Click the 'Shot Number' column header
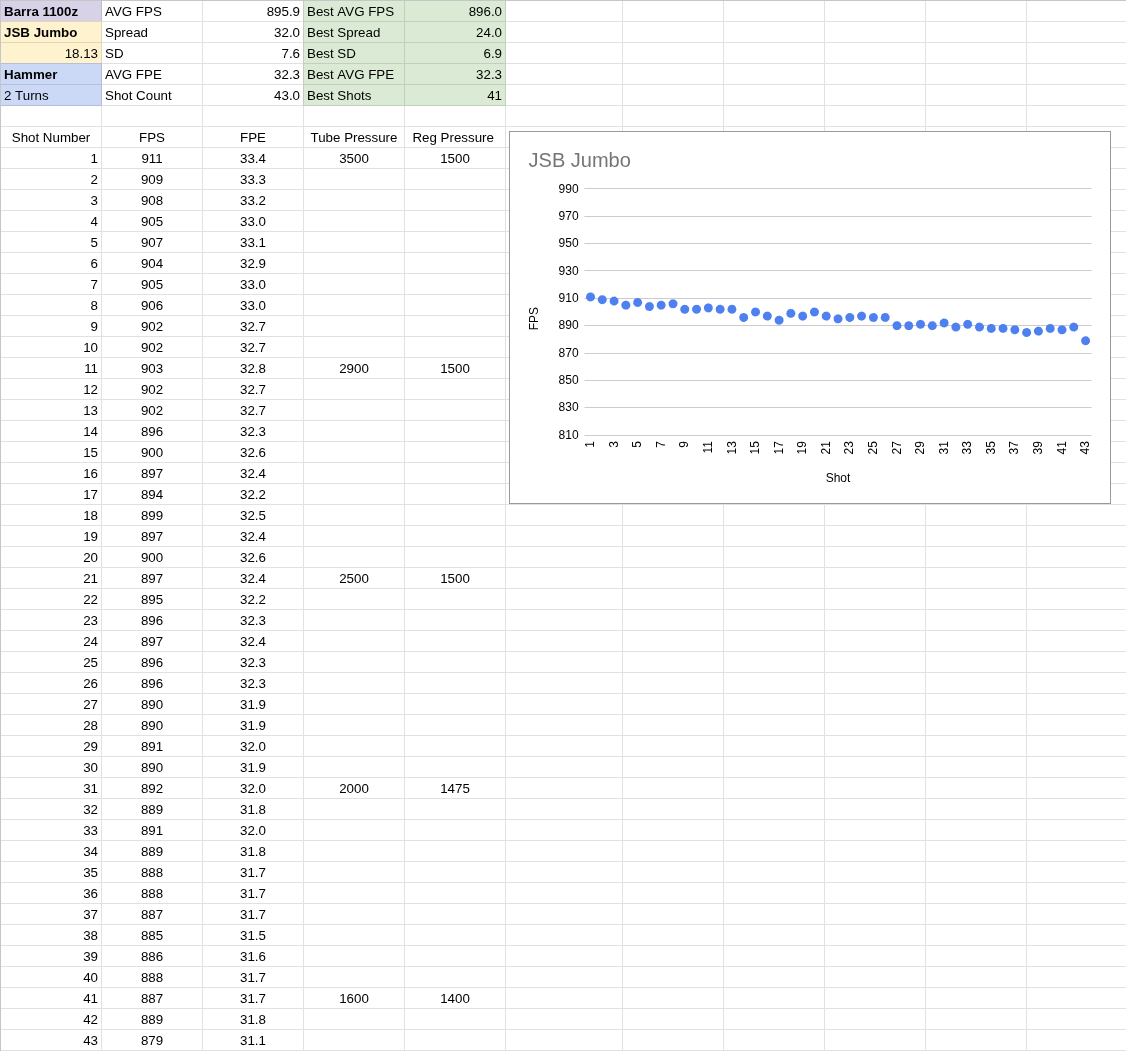Viewport: 1126px width, 1051px height. coord(51,138)
